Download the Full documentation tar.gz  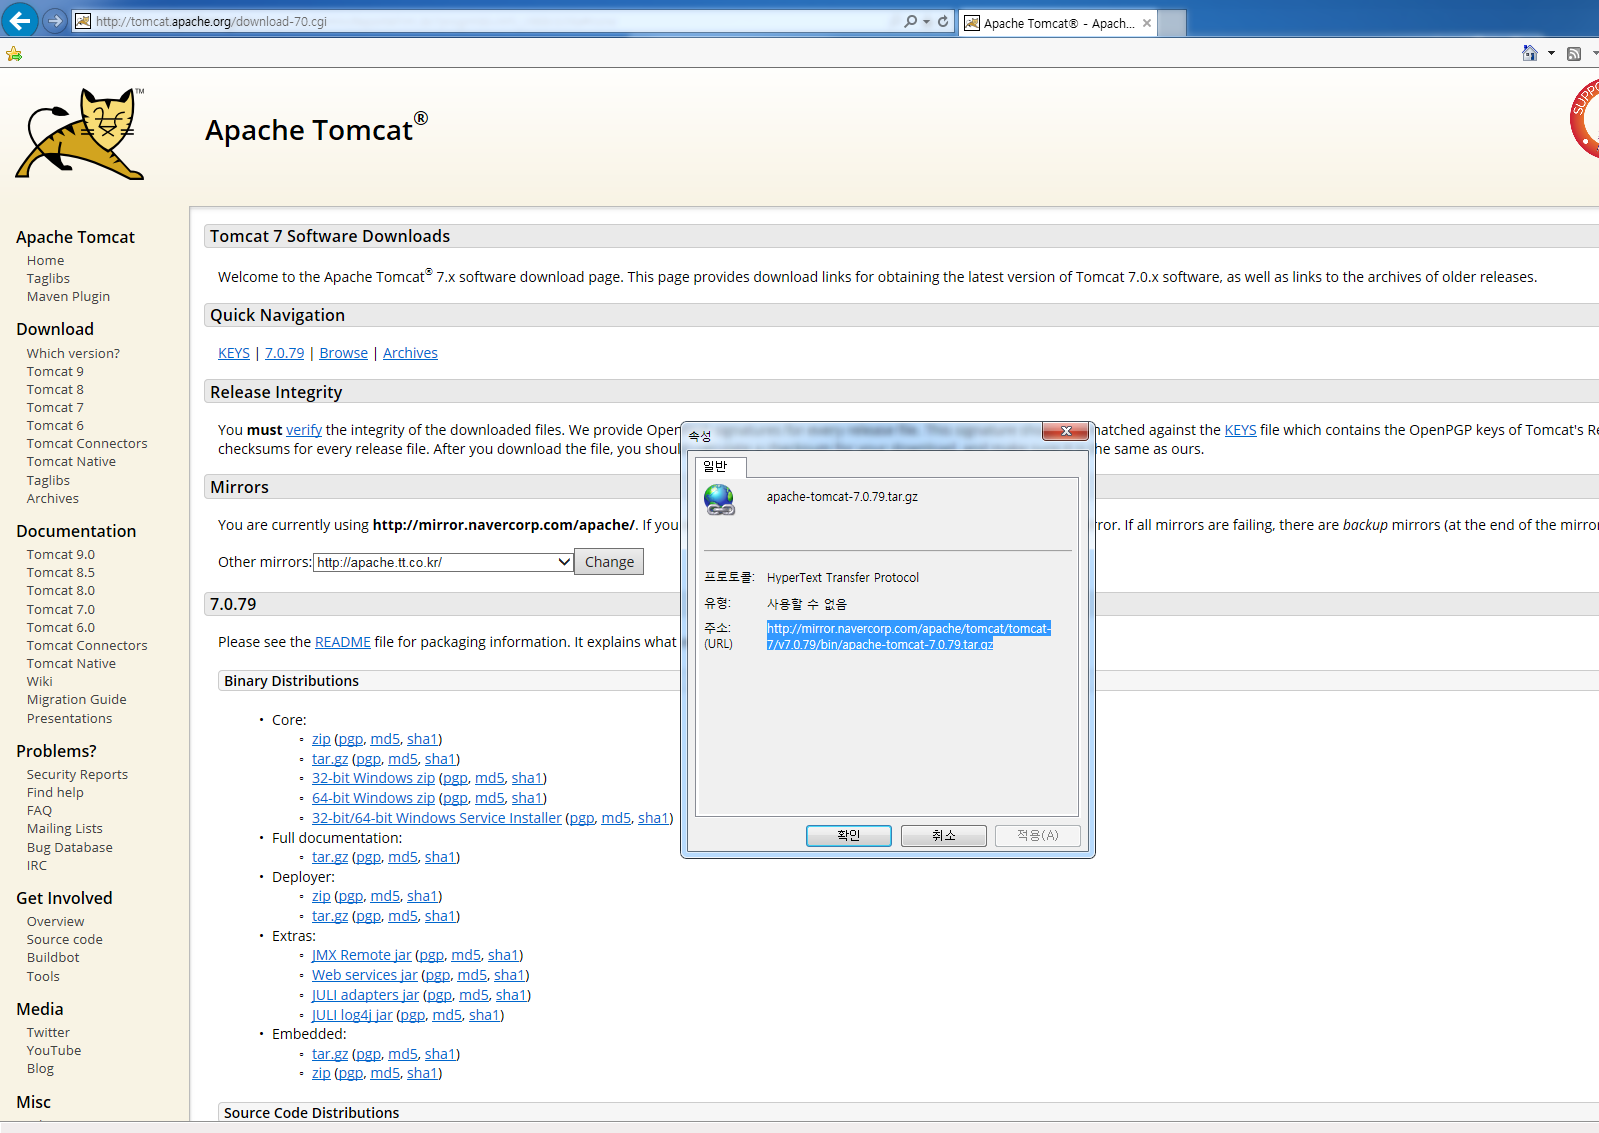tap(330, 857)
